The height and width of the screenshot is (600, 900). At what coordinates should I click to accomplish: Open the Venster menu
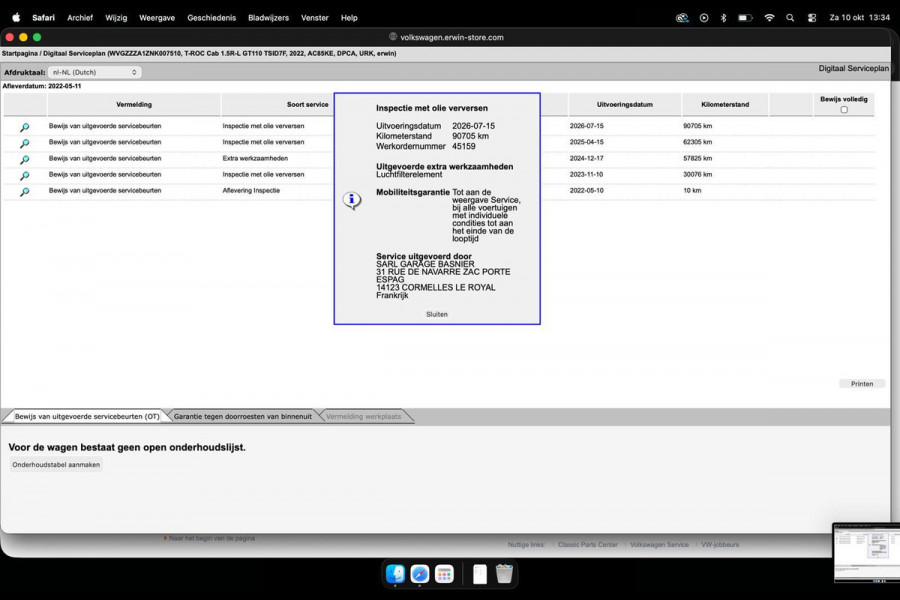pyautogui.click(x=315, y=18)
